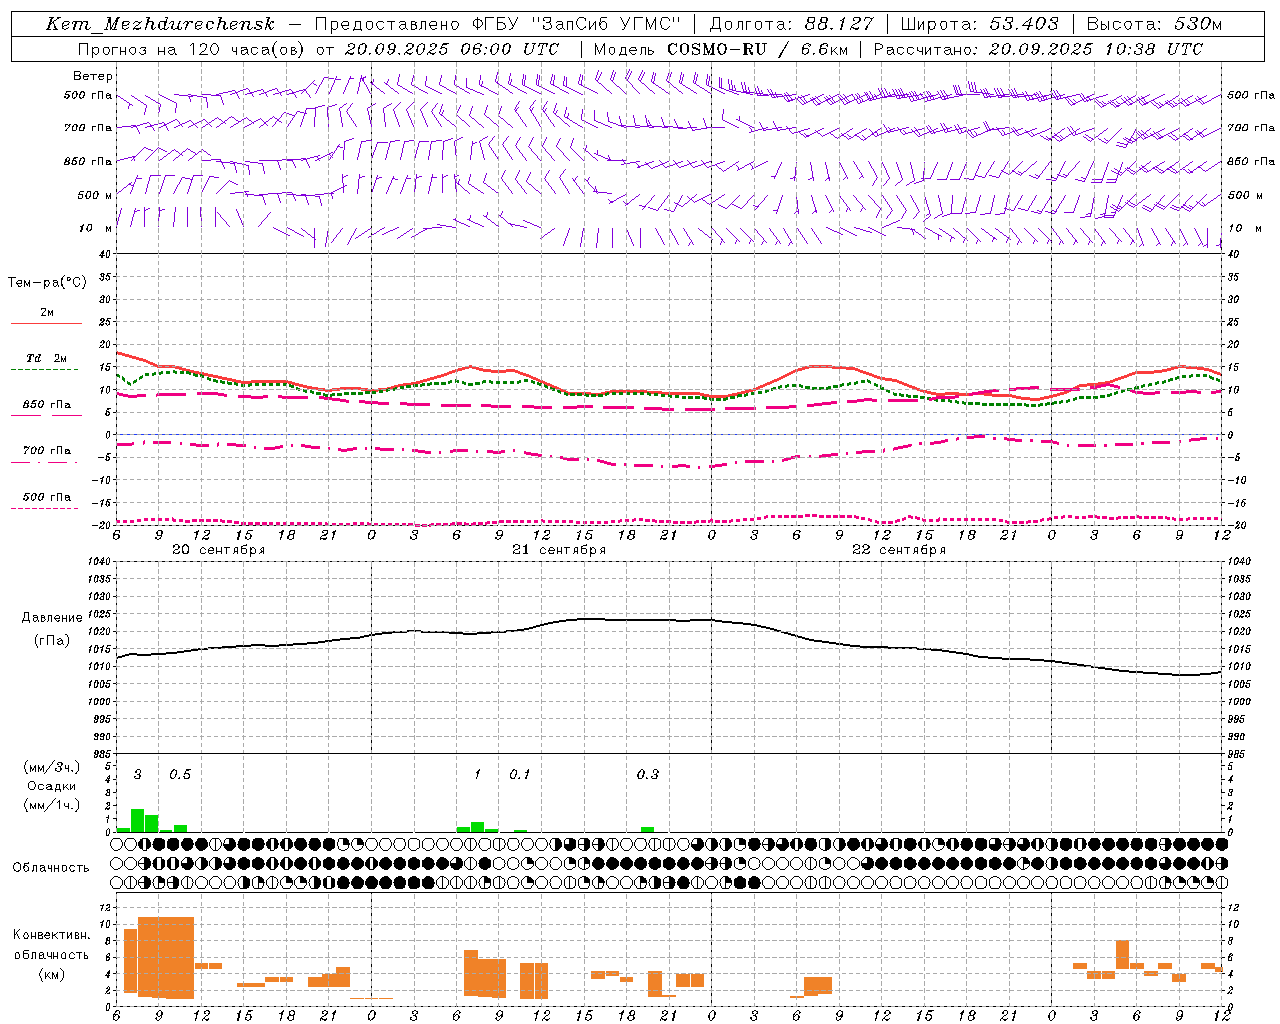
Task: Click the 3-hour precipitation value 0.1
Action: click(x=520, y=775)
